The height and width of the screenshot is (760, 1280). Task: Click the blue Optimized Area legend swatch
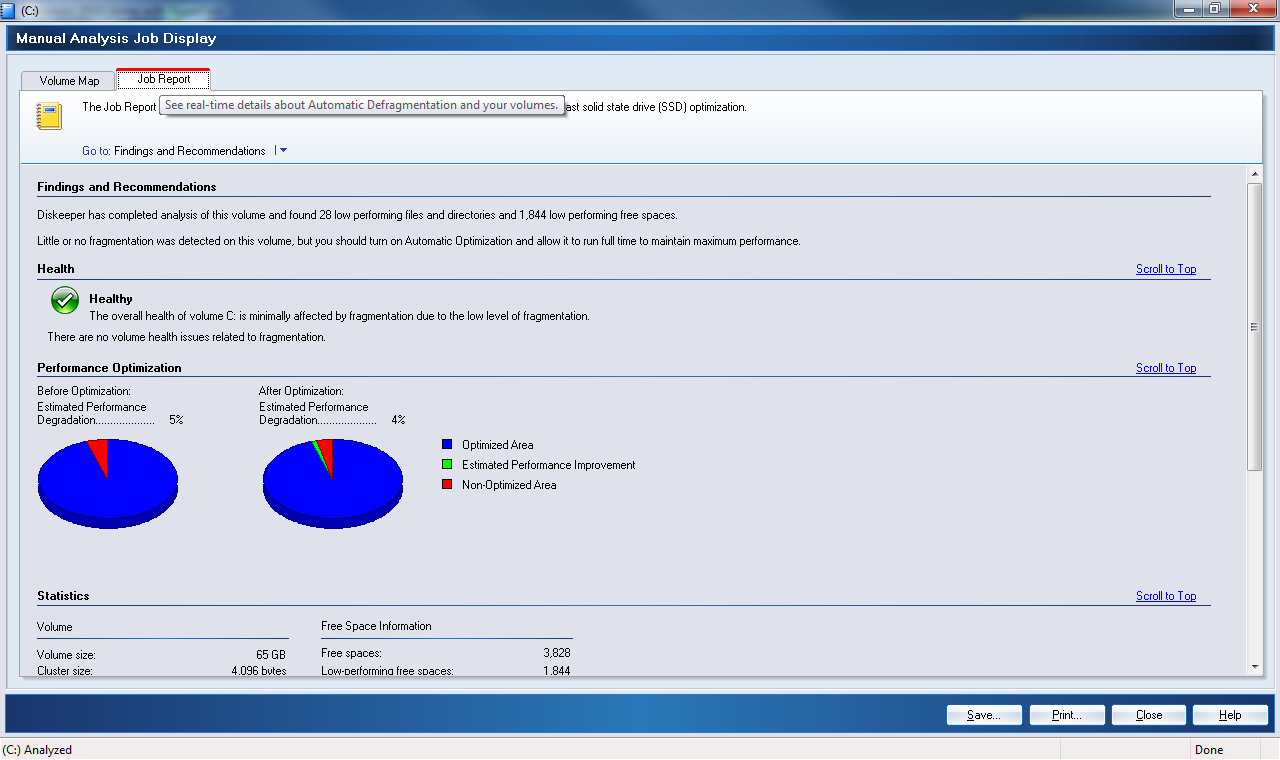point(447,445)
